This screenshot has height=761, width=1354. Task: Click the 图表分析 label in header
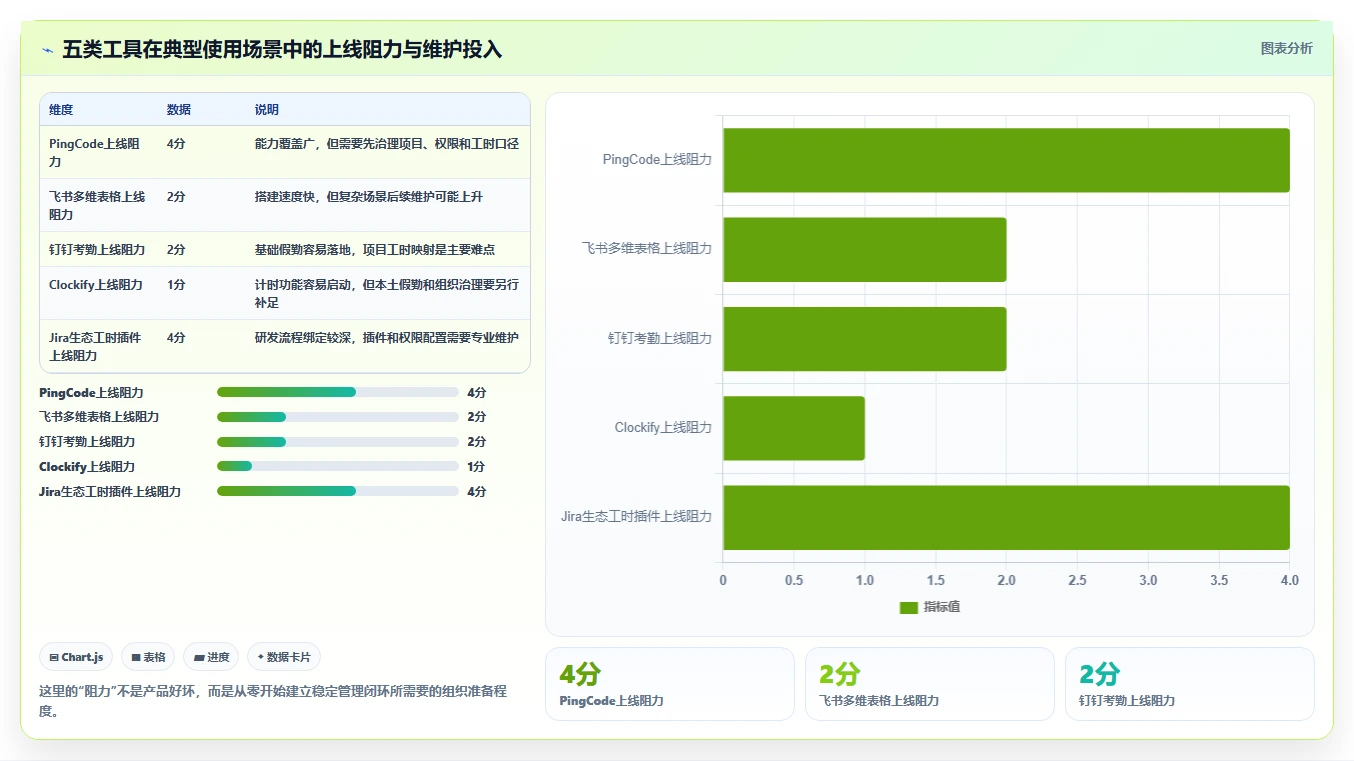click(x=1286, y=48)
